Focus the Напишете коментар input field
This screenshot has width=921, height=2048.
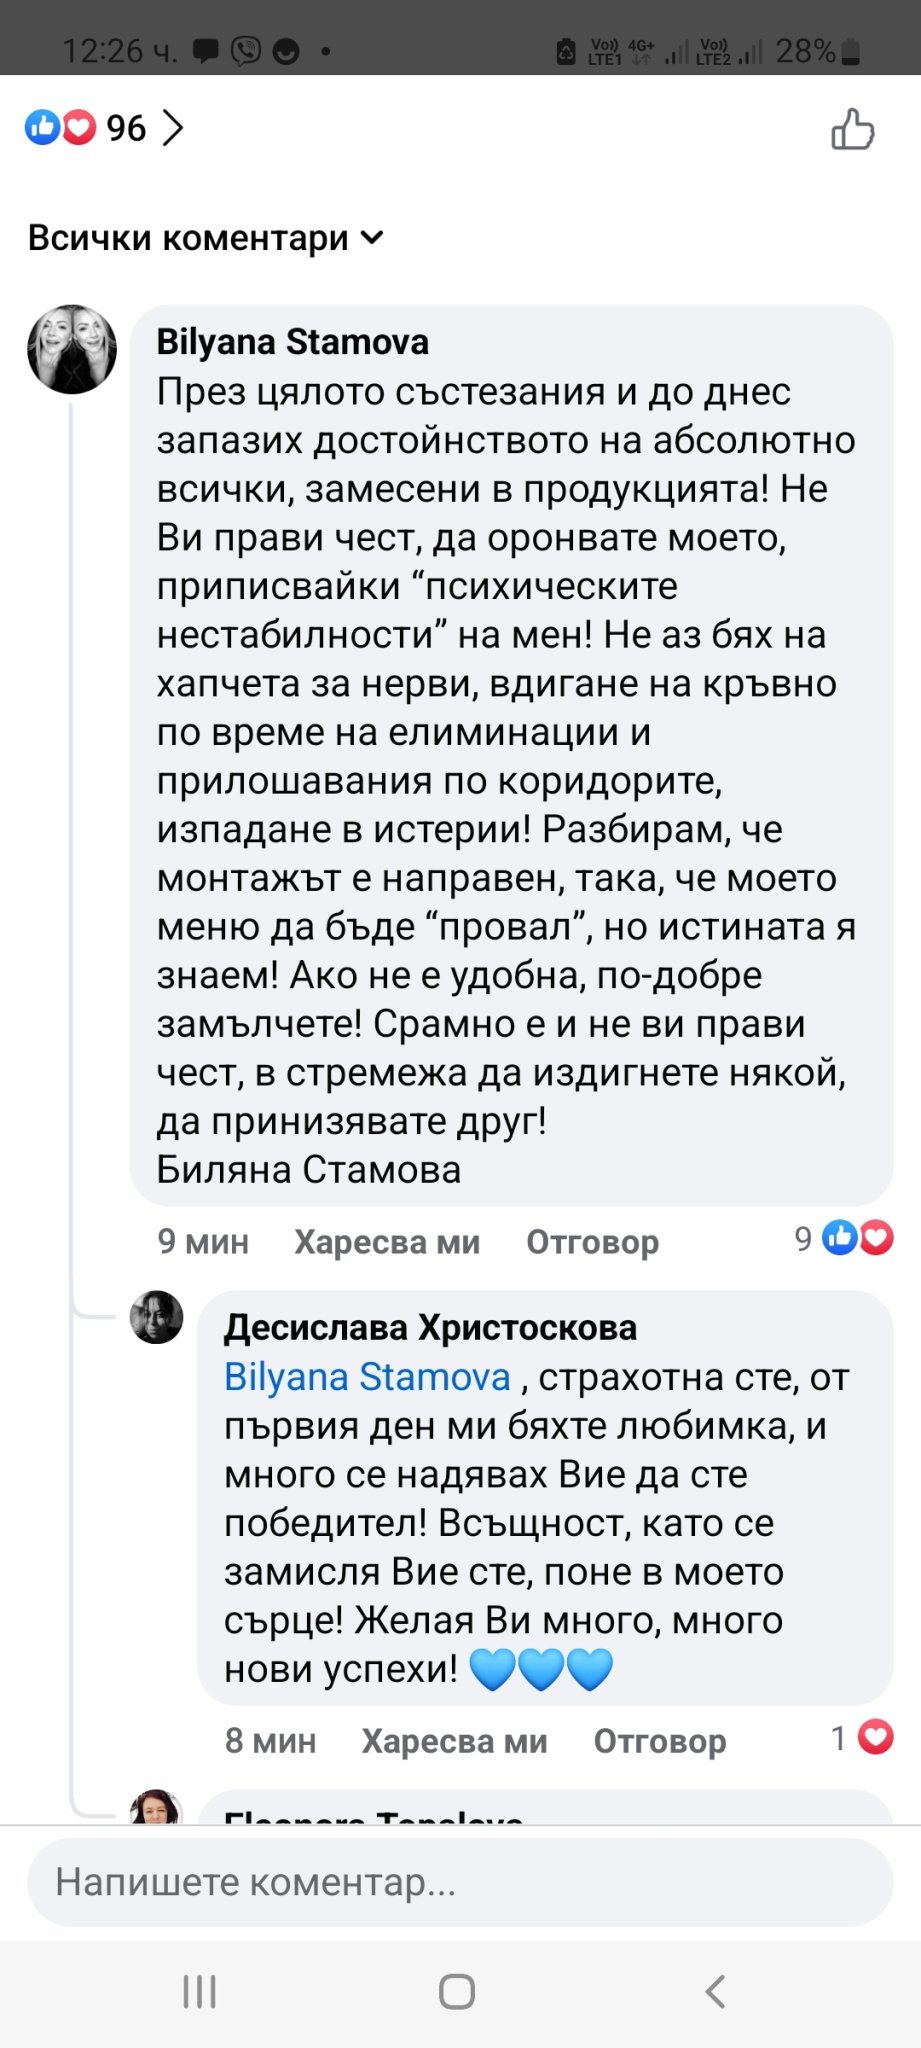tap(460, 1882)
